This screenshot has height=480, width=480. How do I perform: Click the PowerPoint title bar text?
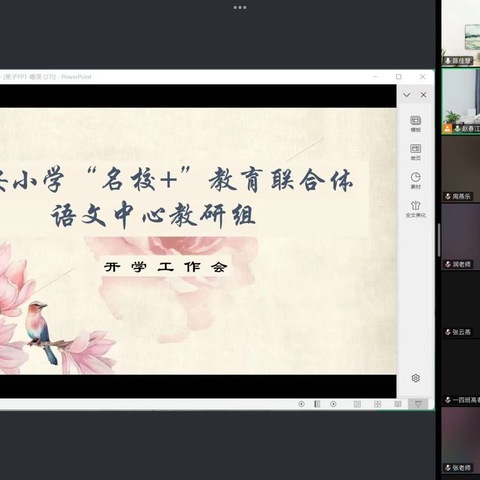47,77
